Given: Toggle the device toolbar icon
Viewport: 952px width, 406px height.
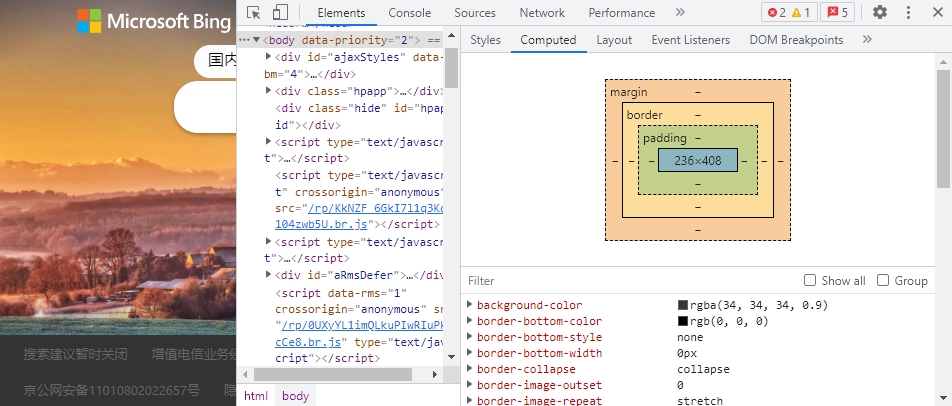Looking at the screenshot, I should click(280, 13).
